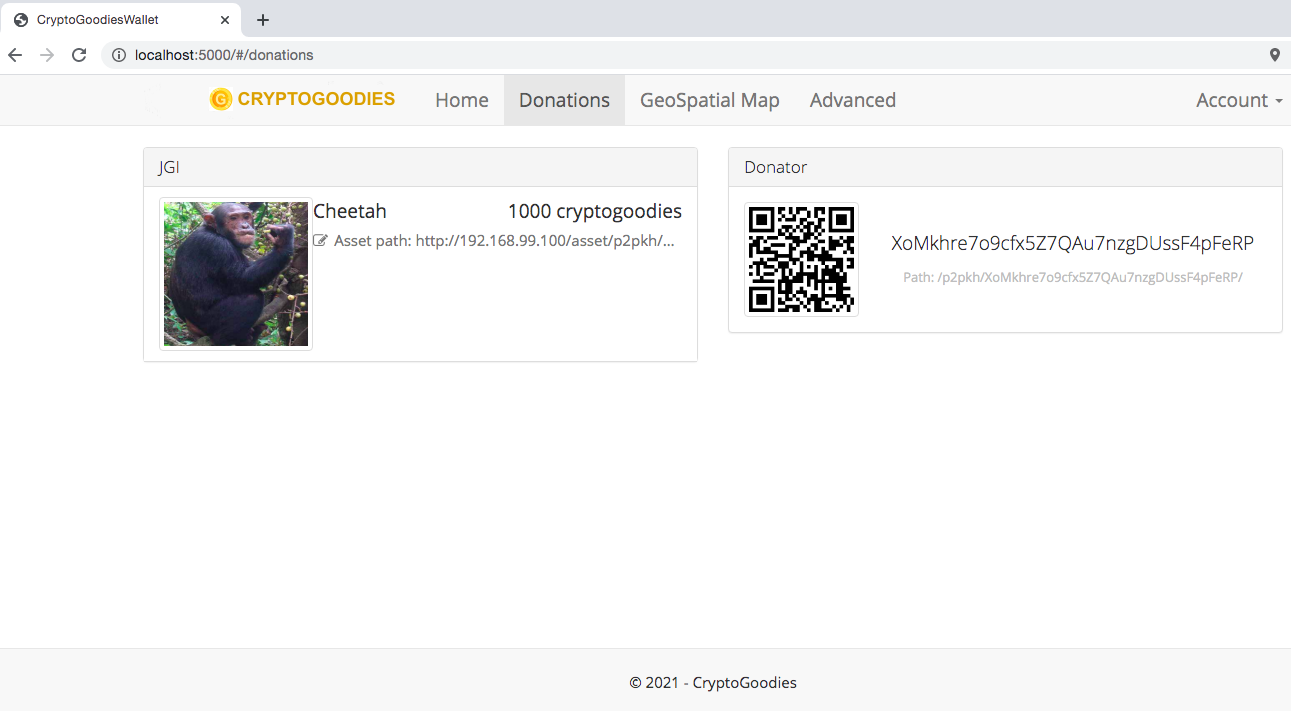
Task: Click the 1000 cryptogoodies amount
Action: (595, 211)
